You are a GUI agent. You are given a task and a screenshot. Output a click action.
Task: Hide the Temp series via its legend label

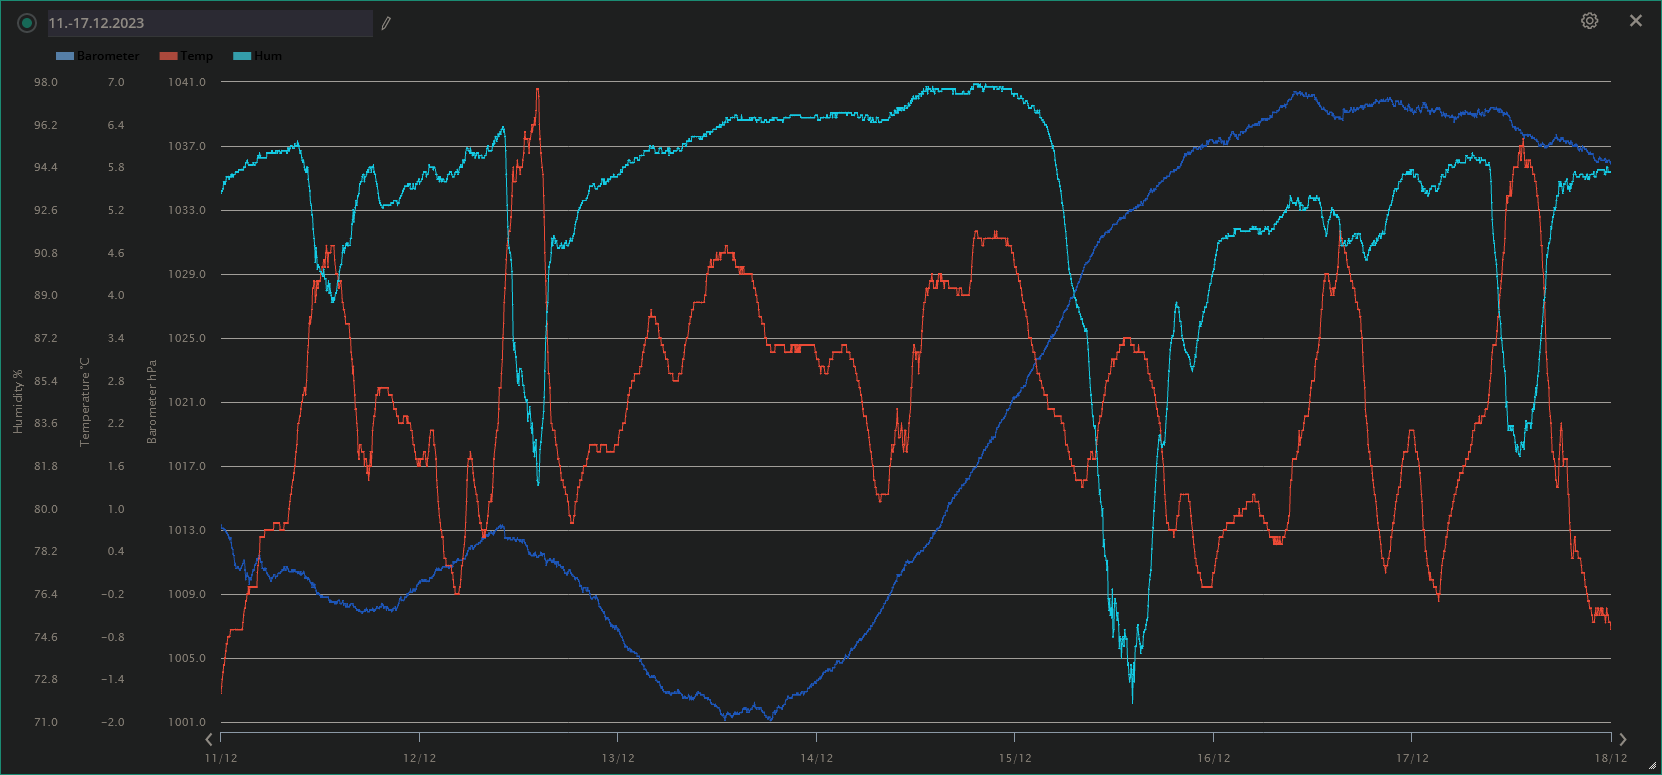tap(196, 56)
